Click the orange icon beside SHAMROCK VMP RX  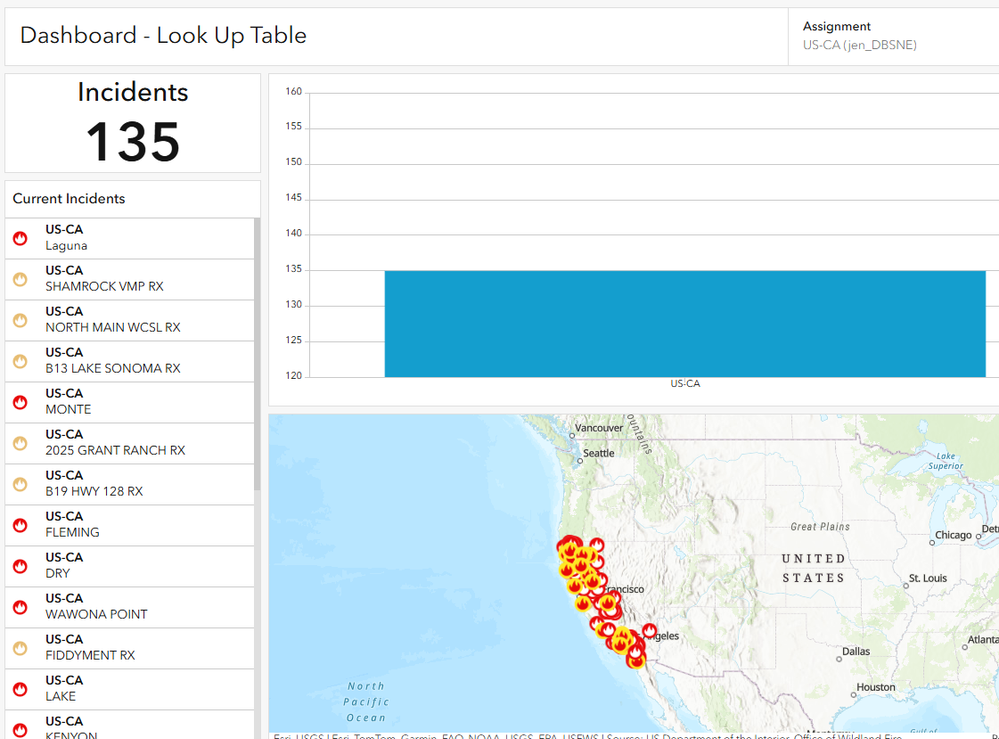click(20, 279)
